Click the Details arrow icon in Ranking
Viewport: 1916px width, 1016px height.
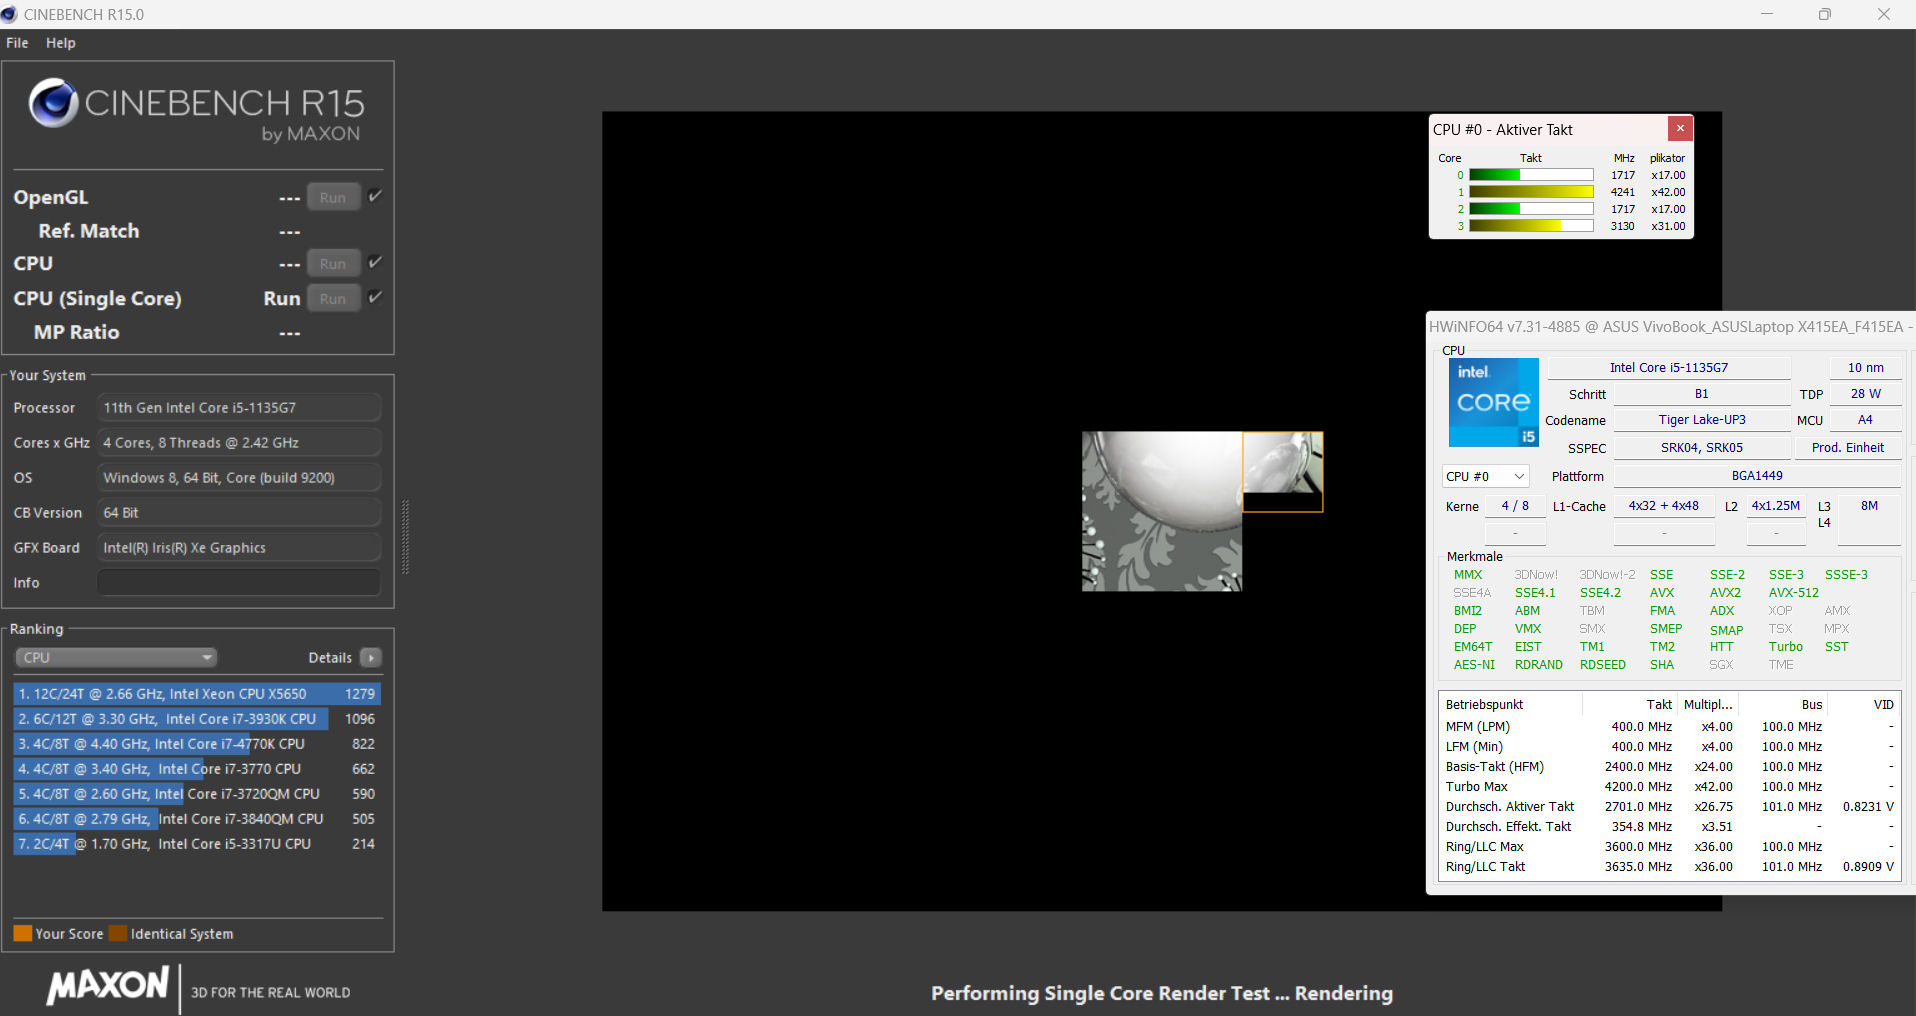371,658
